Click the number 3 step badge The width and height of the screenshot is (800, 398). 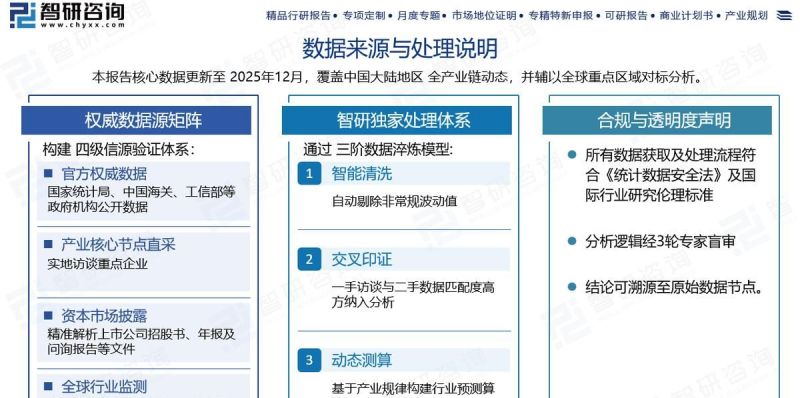309,360
